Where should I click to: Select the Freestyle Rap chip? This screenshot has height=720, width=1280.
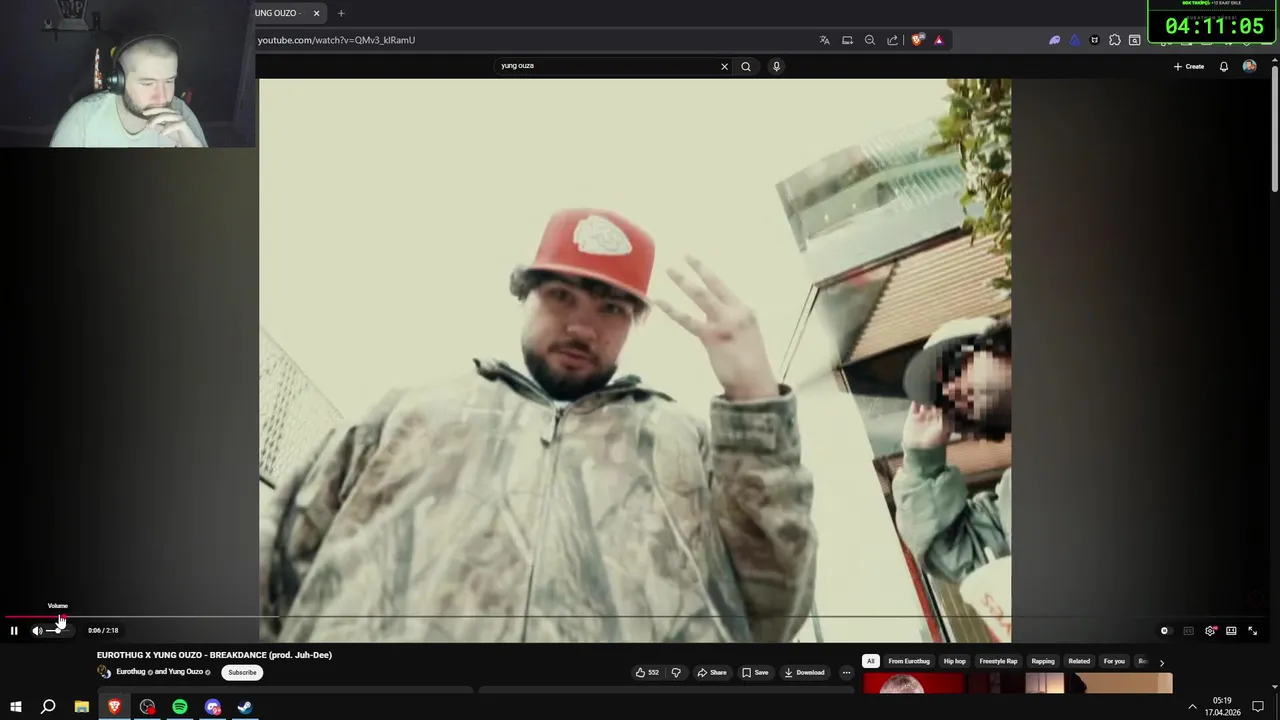(998, 661)
